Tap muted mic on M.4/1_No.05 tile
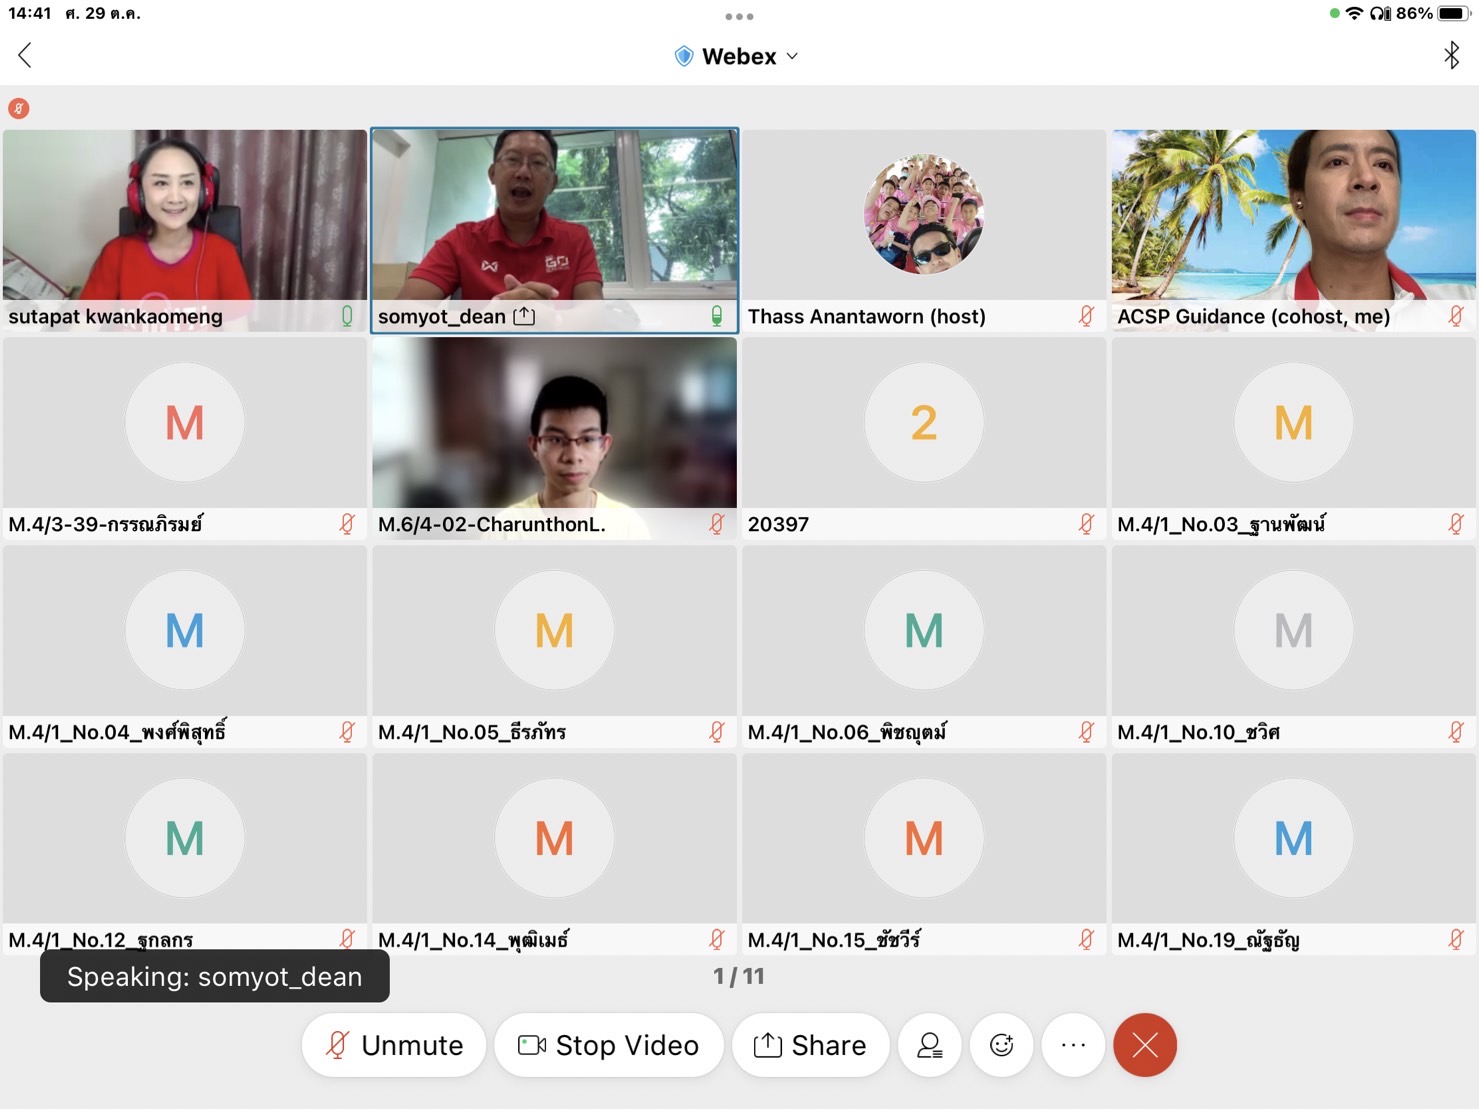Image resolution: width=1479 pixels, height=1109 pixels. click(x=717, y=732)
